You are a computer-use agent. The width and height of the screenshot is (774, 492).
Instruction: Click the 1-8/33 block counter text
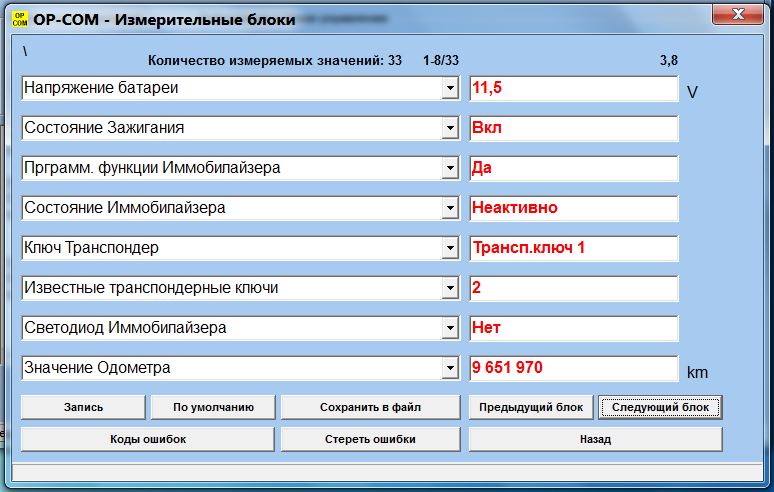pos(441,61)
